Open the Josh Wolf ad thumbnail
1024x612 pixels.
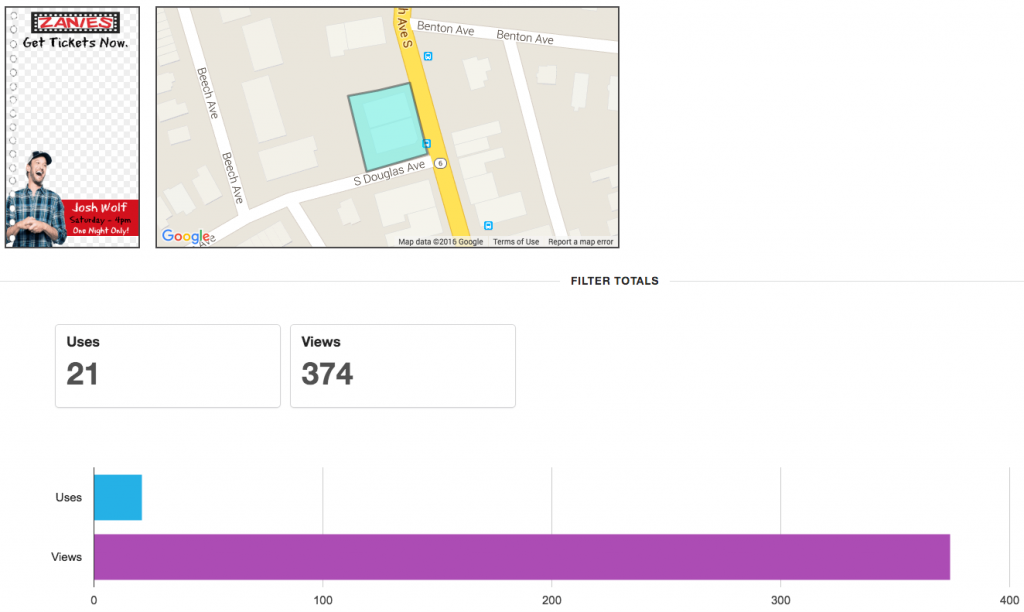73,127
